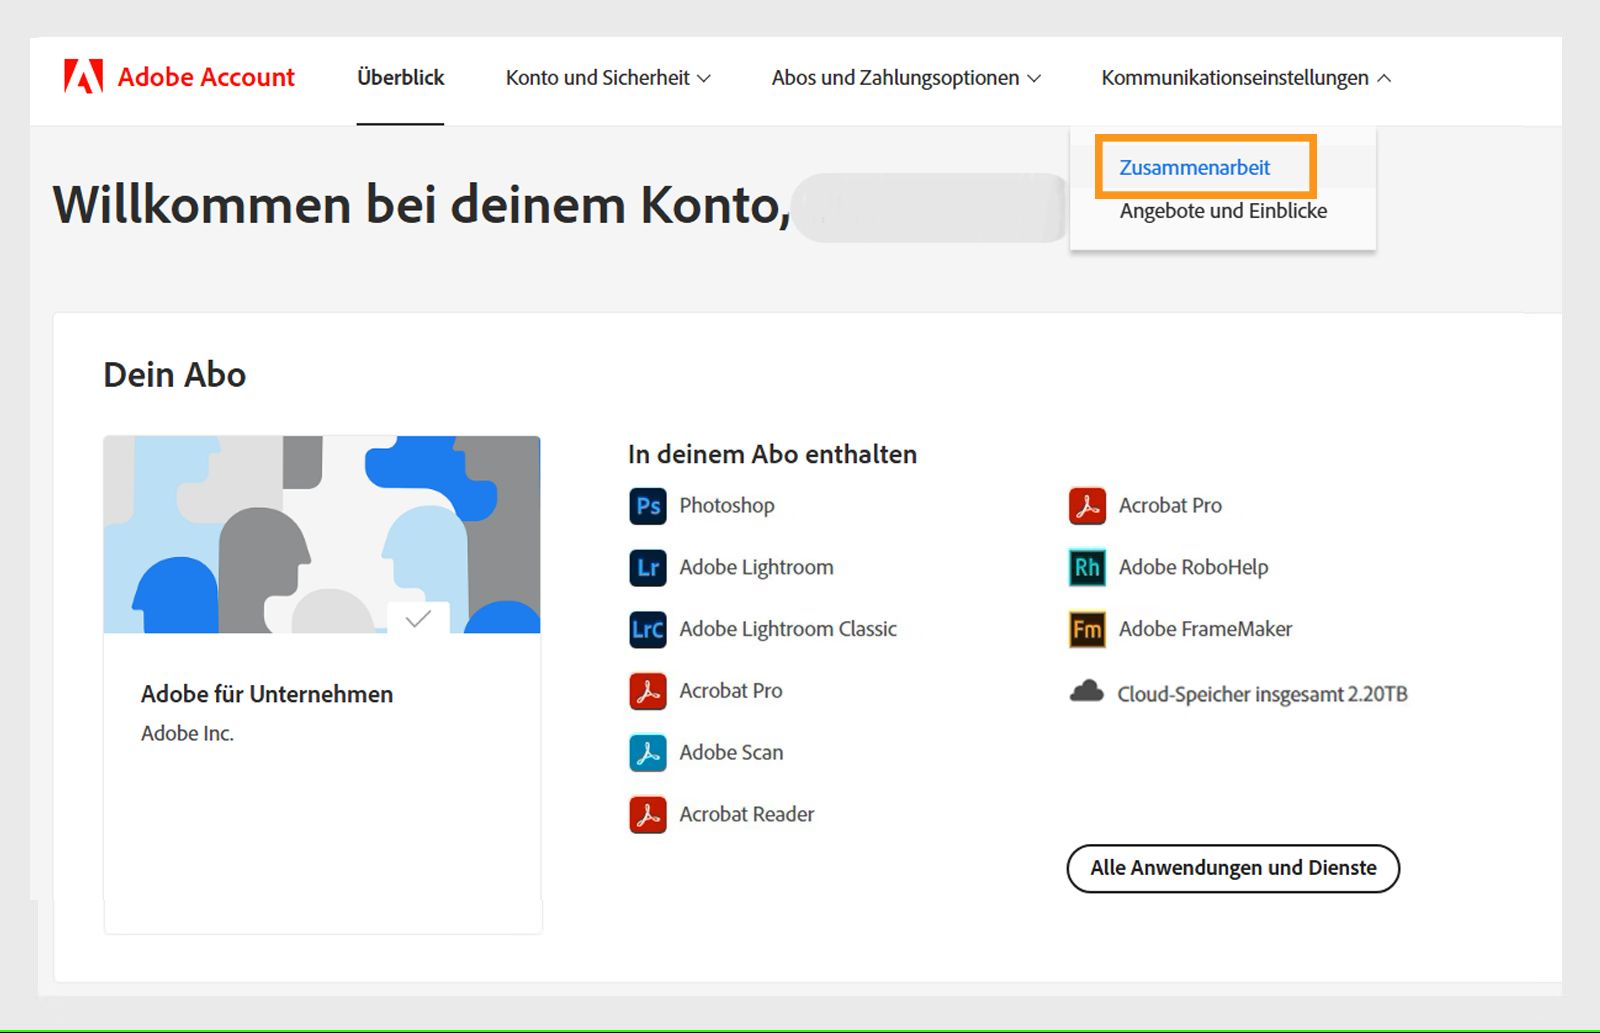Click the Acrobat Reader label

[747, 815]
